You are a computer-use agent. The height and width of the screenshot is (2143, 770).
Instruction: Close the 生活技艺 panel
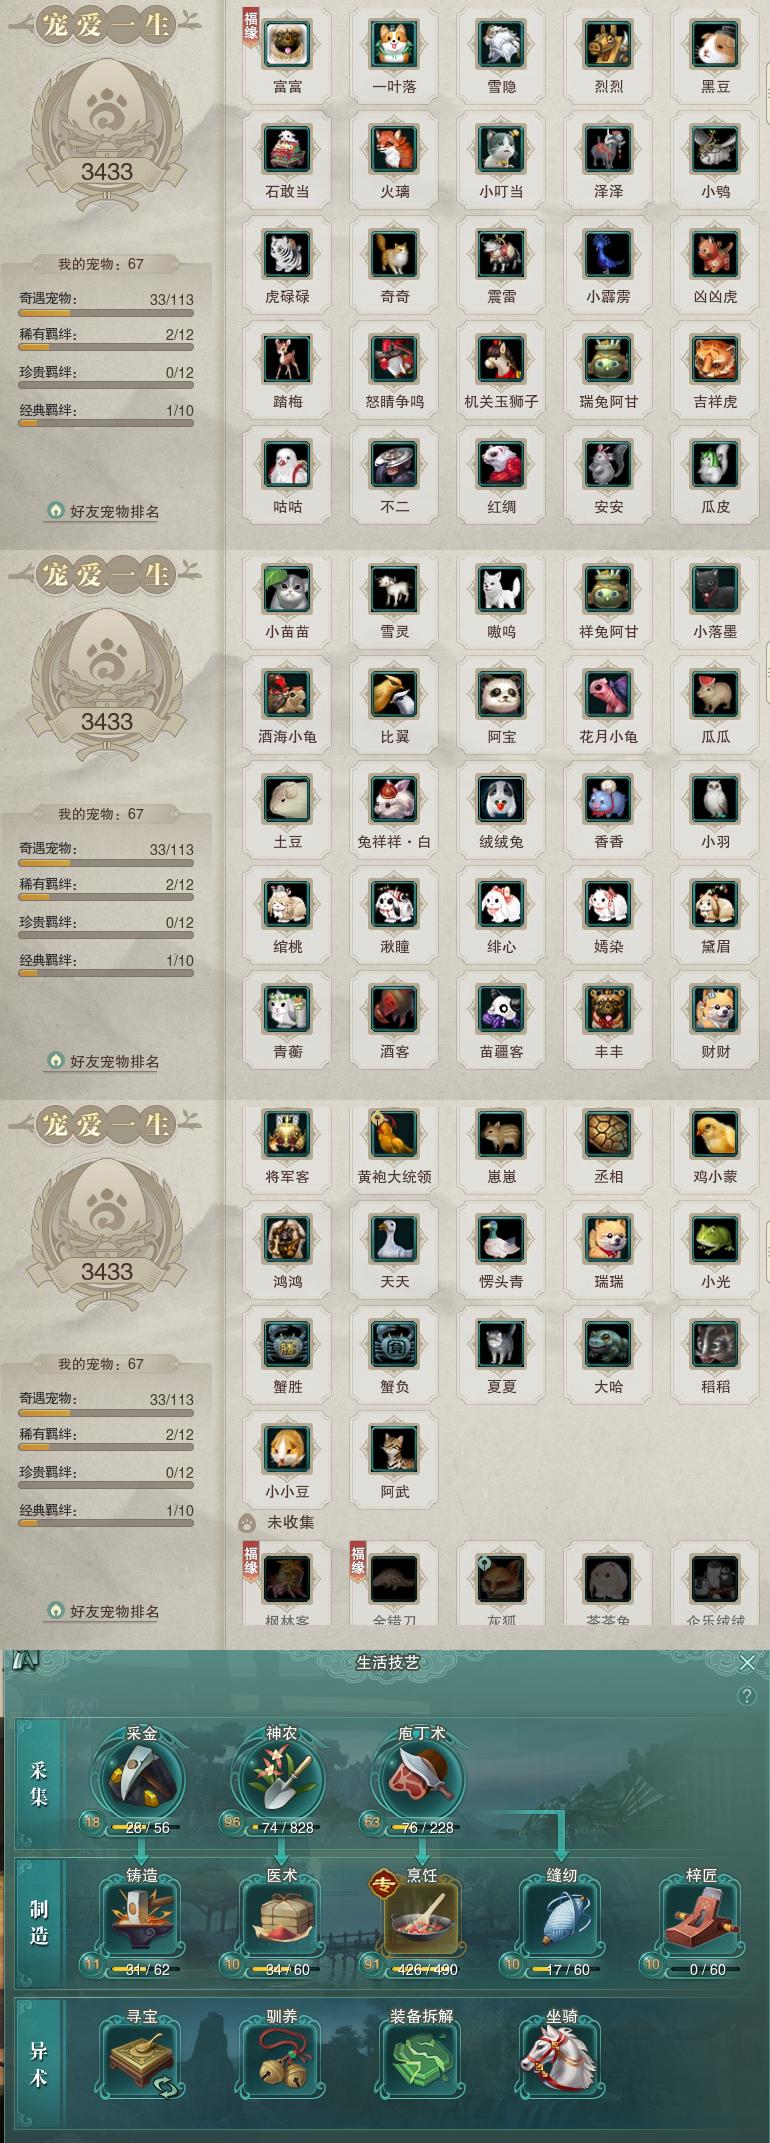[747, 1662]
